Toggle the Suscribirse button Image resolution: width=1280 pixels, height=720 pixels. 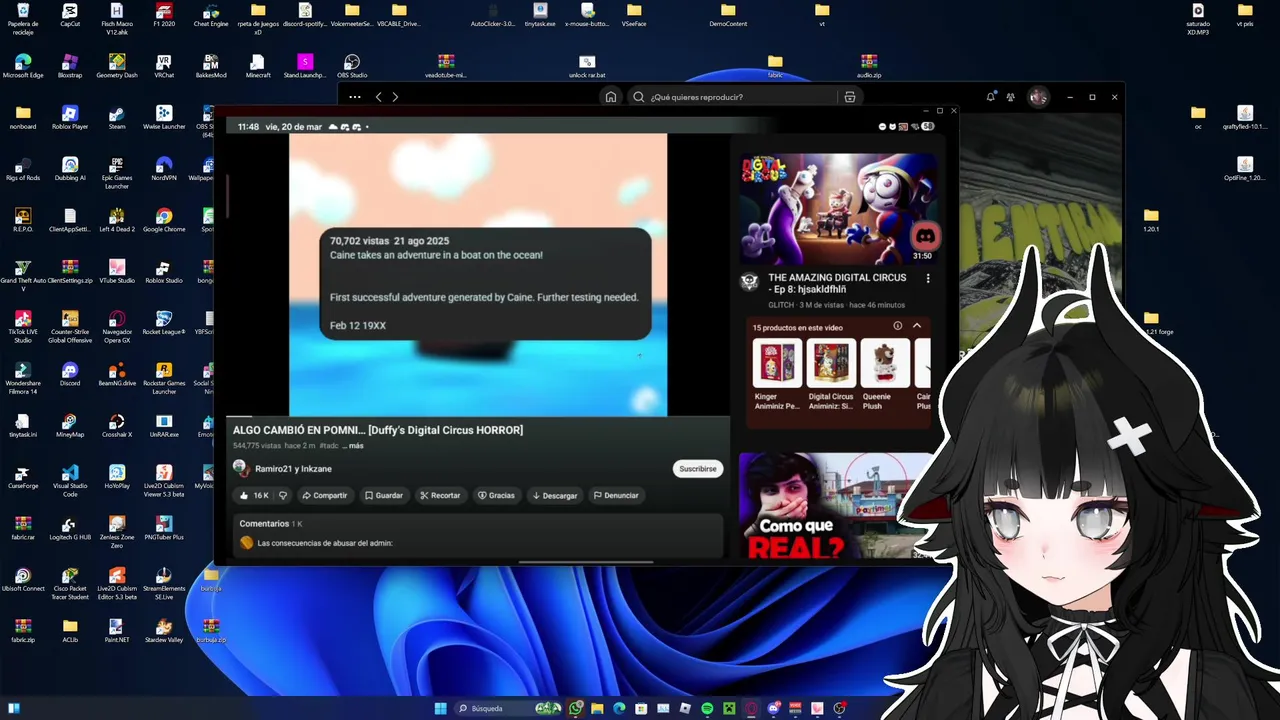697,469
